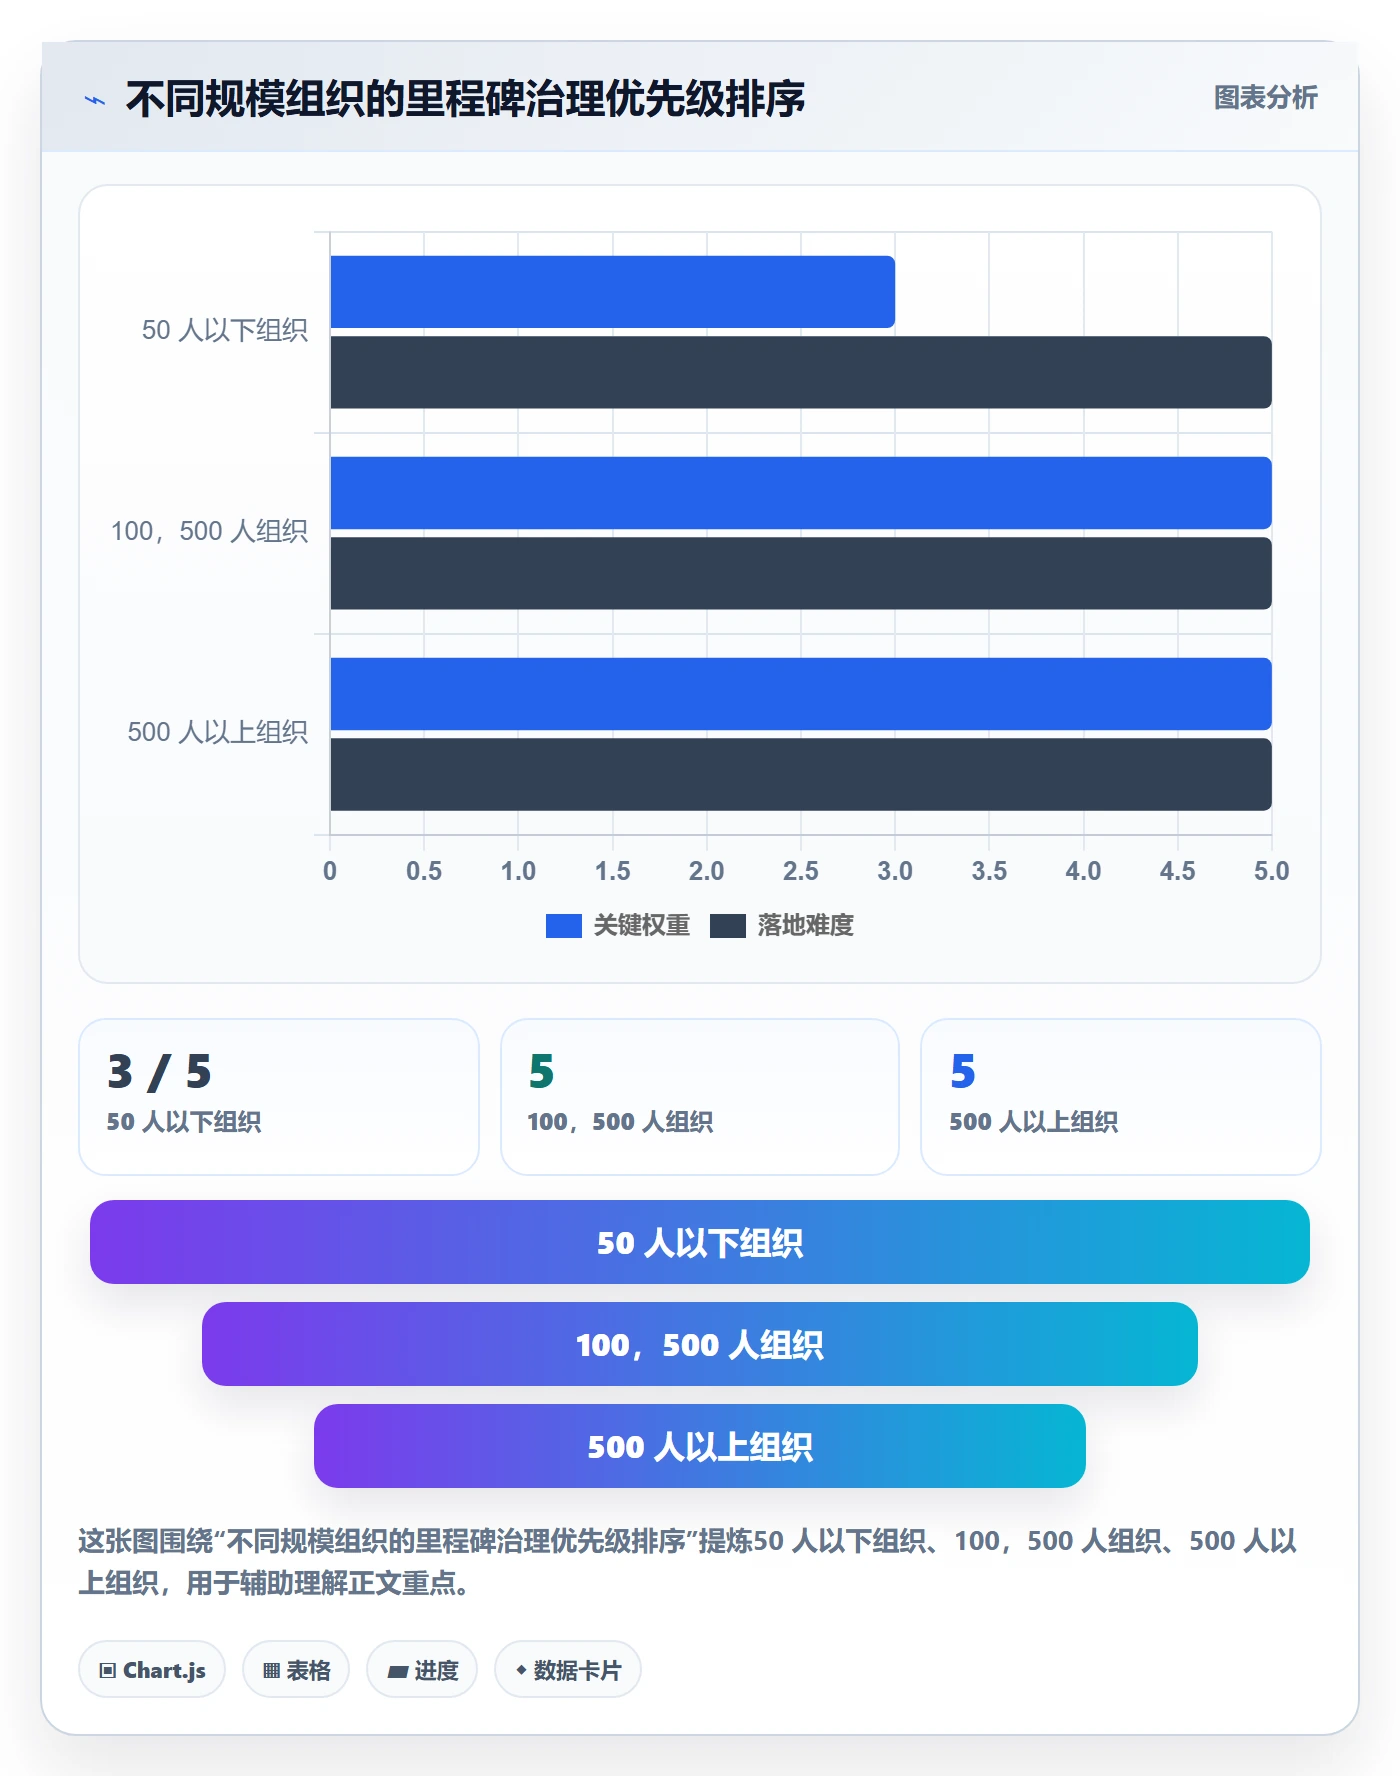The image size is (1400, 1776).
Task: Click the Chart.js tag chip
Action: pyautogui.click(x=152, y=1669)
